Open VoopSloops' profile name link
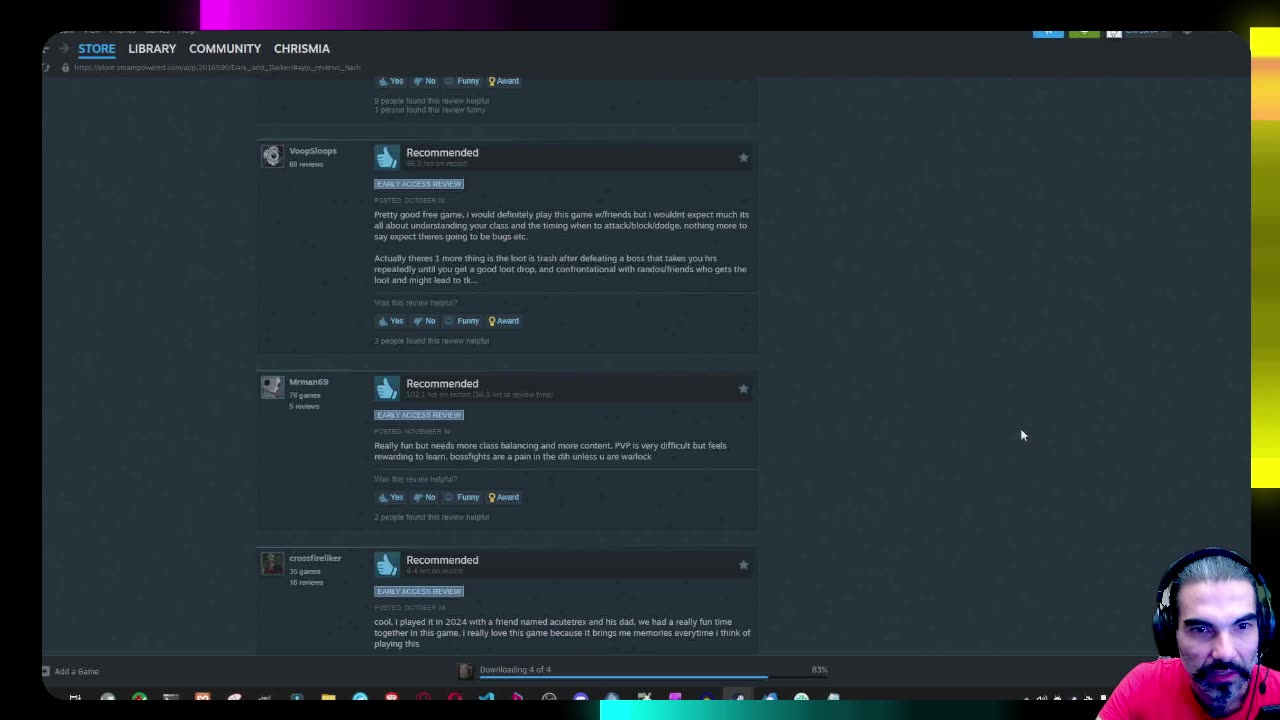Image resolution: width=1280 pixels, height=720 pixels. tap(313, 151)
